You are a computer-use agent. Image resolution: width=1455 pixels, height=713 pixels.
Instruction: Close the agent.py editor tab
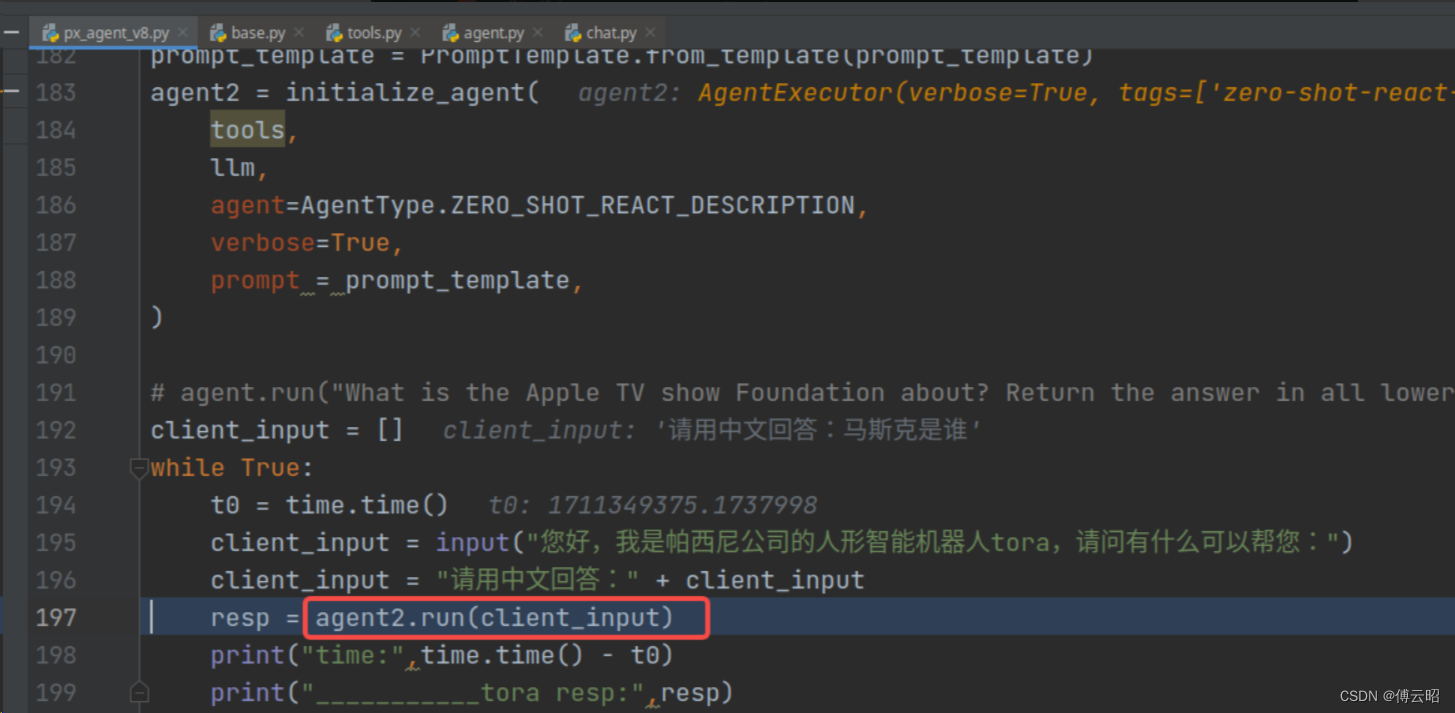pos(537,33)
